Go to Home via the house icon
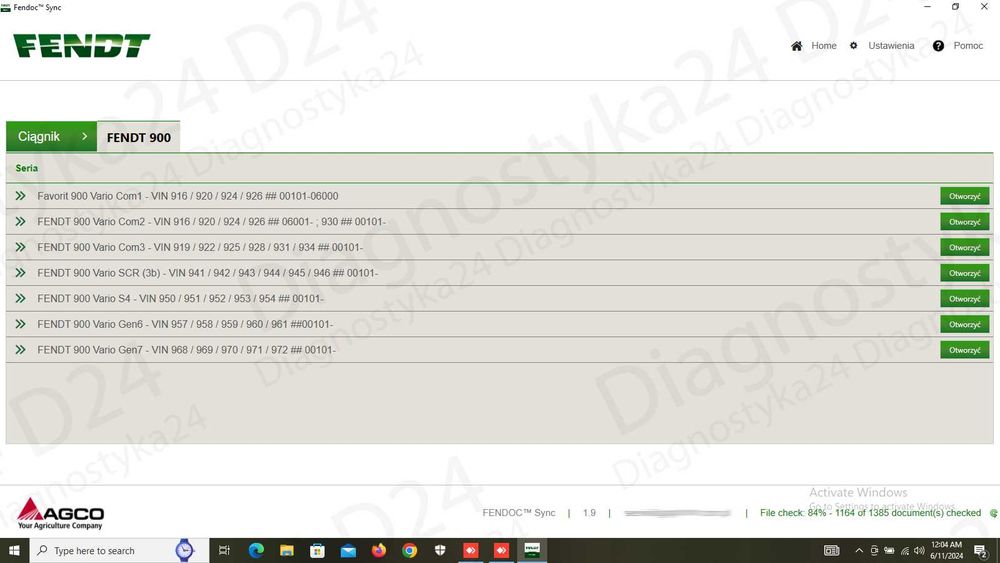This screenshot has height=563, width=1000. 797,46
